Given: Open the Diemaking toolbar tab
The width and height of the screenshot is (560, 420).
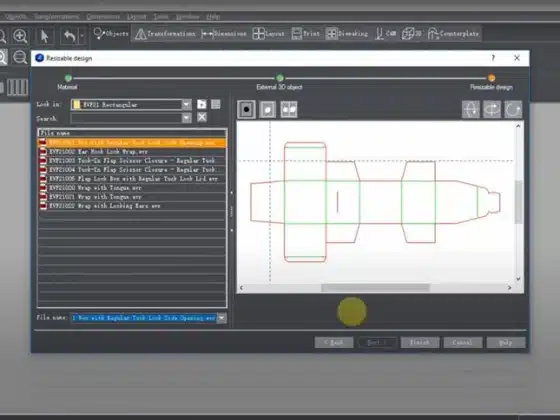Looking at the screenshot, I should (347, 34).
